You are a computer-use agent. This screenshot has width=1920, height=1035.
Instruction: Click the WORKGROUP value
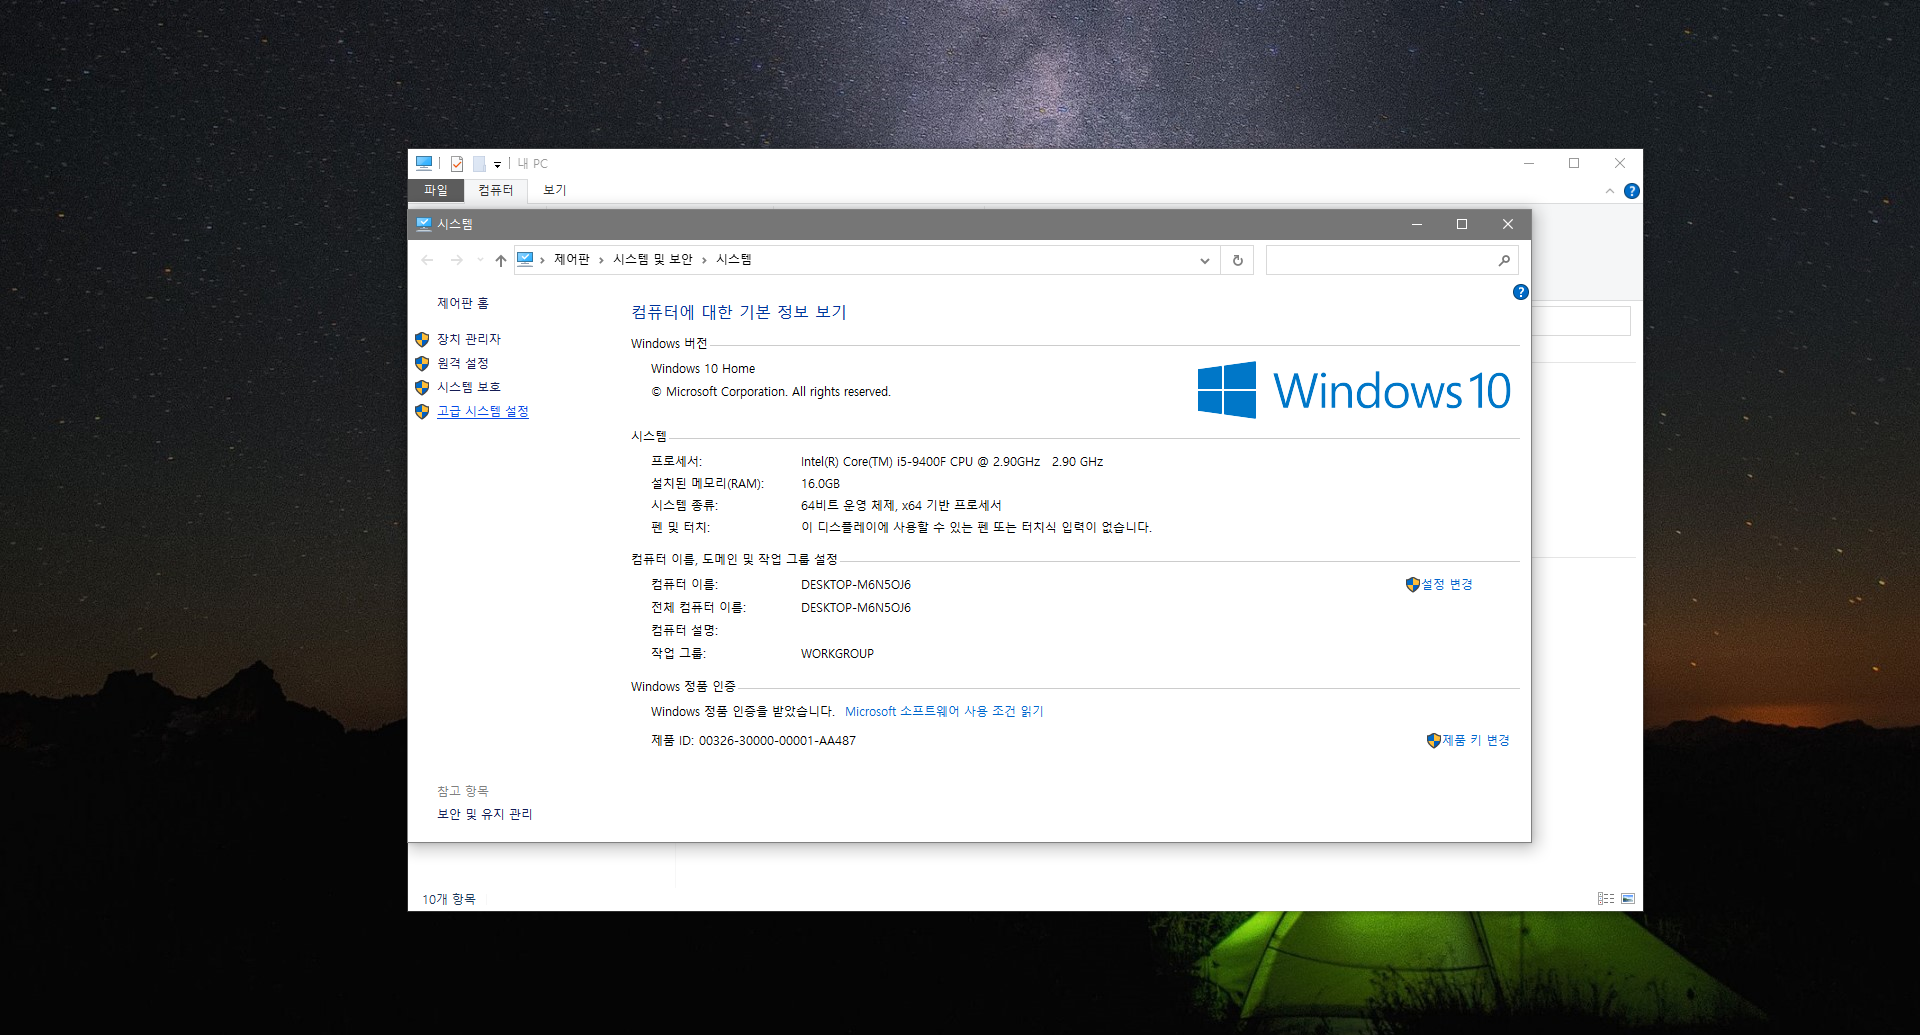[837, 654]
